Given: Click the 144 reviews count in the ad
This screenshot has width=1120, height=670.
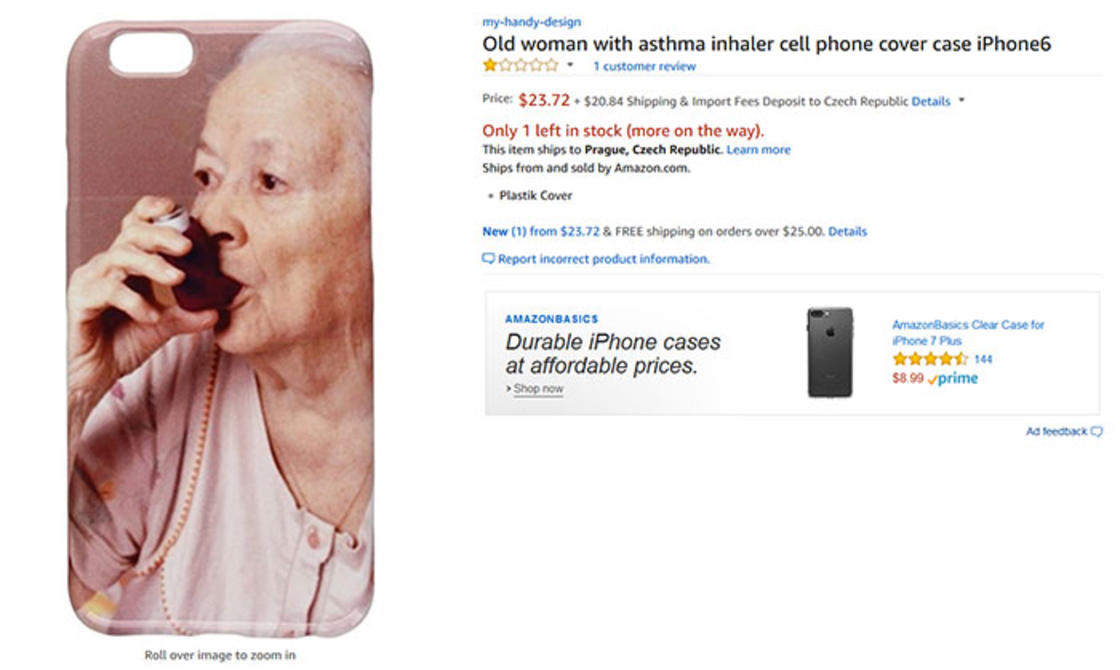Looking at the screenshot, I should point(983,359).
